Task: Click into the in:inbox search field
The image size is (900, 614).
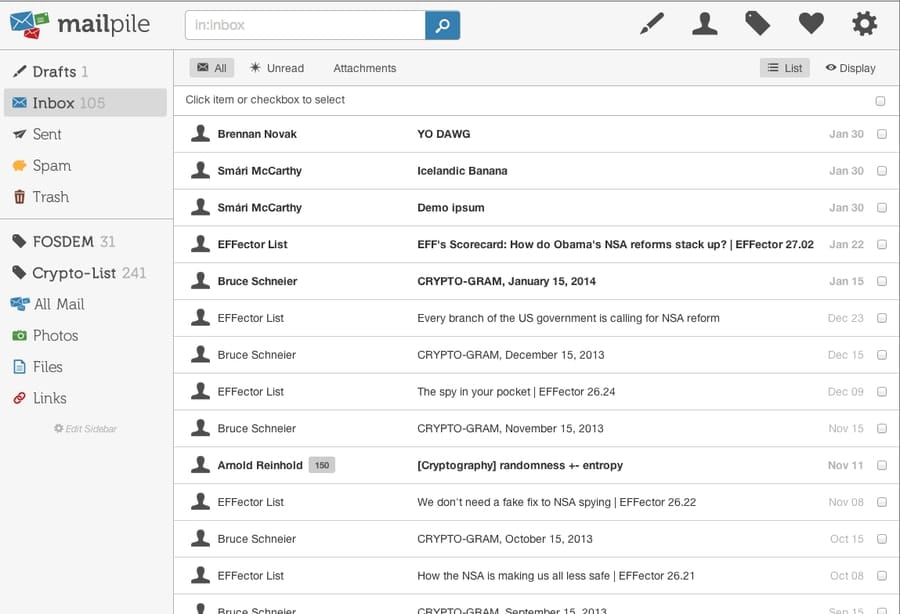Action: coord(305,25)
